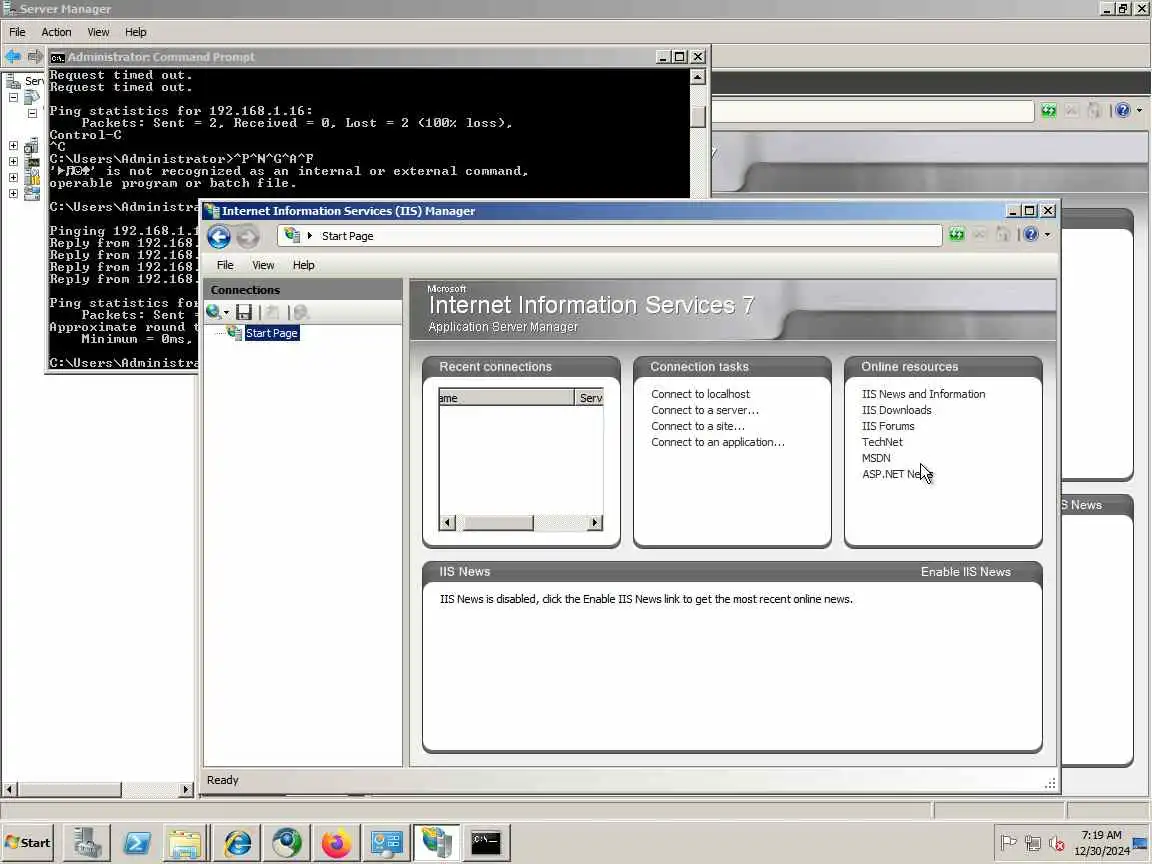Select Start Page in Connections tree
Image resolution: width=1152 pixels, height=864 pixels.
[x=272, y=334]
